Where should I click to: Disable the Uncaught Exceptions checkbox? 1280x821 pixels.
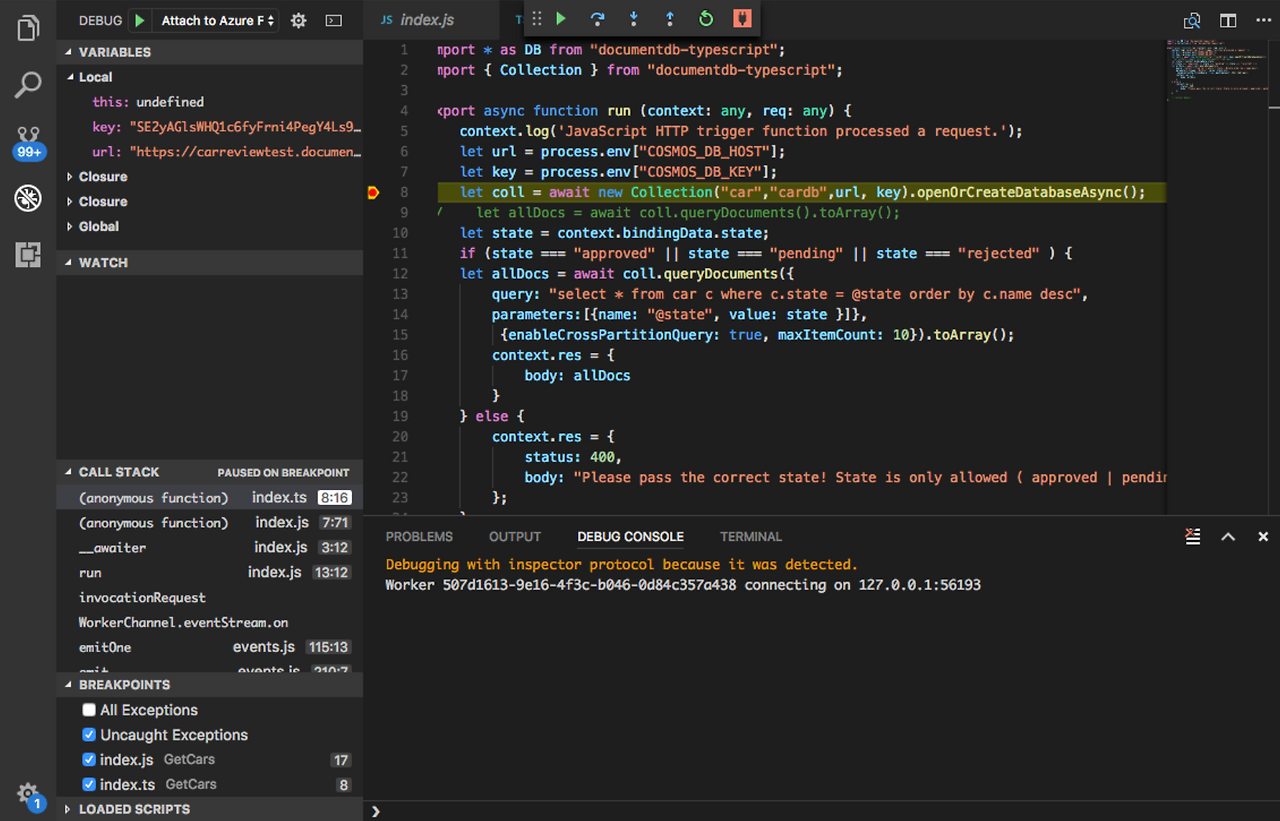click(x=89, y=735)
